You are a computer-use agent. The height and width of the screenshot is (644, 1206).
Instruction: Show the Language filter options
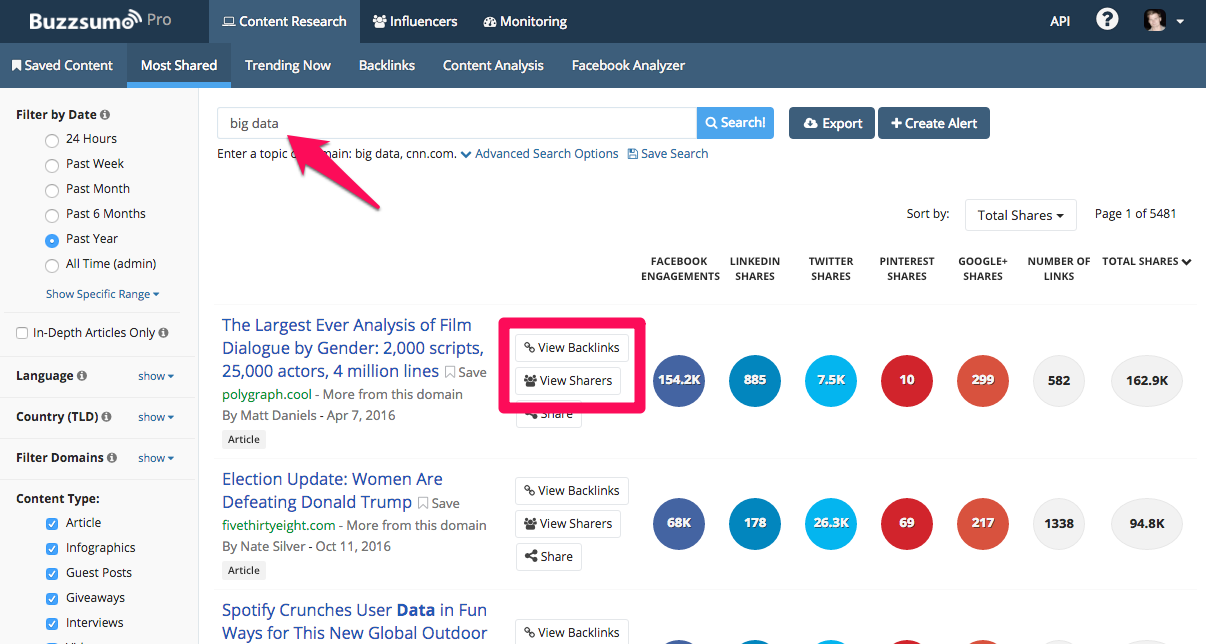pos(156,376)
